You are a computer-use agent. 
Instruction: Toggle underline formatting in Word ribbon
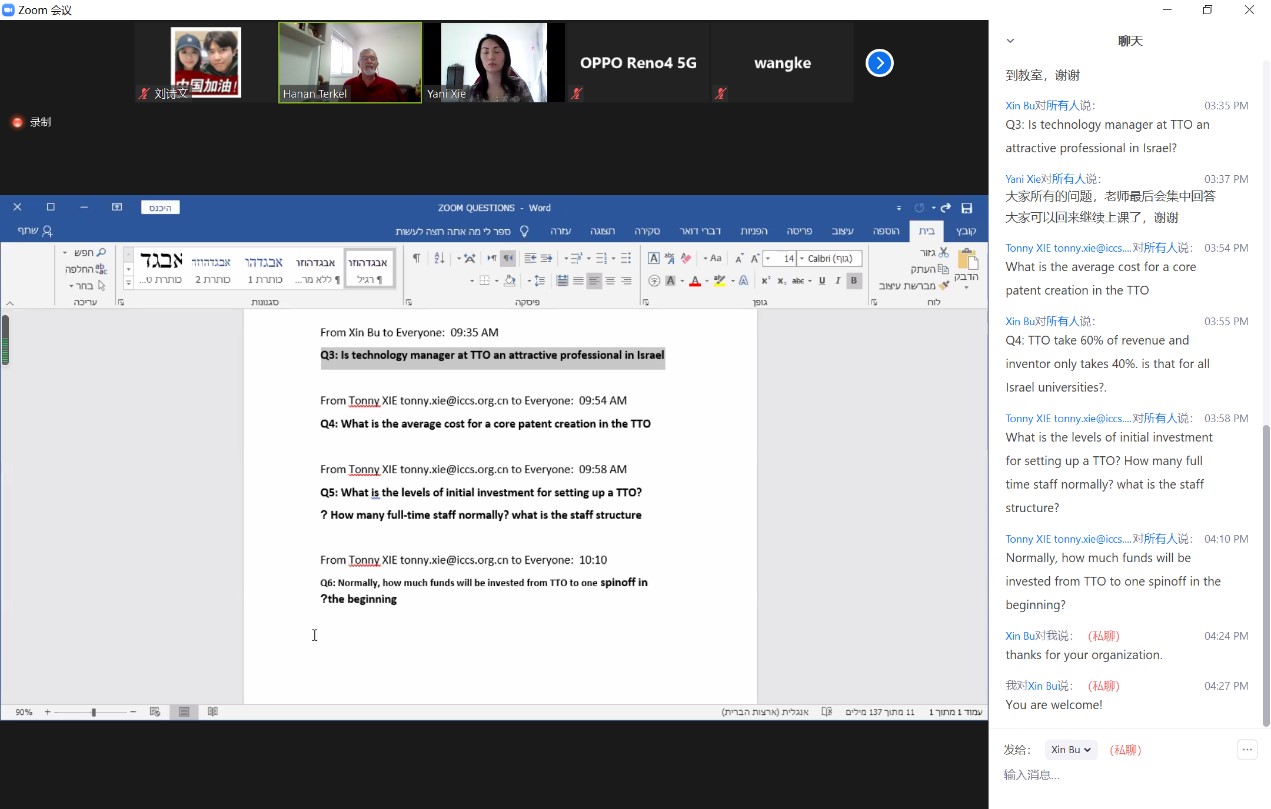[822, 281]
